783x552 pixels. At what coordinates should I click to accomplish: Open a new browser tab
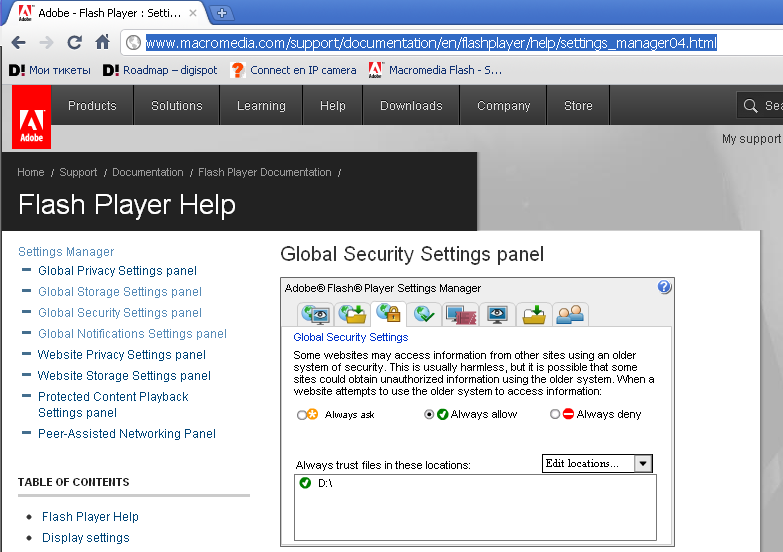point(221,13)
